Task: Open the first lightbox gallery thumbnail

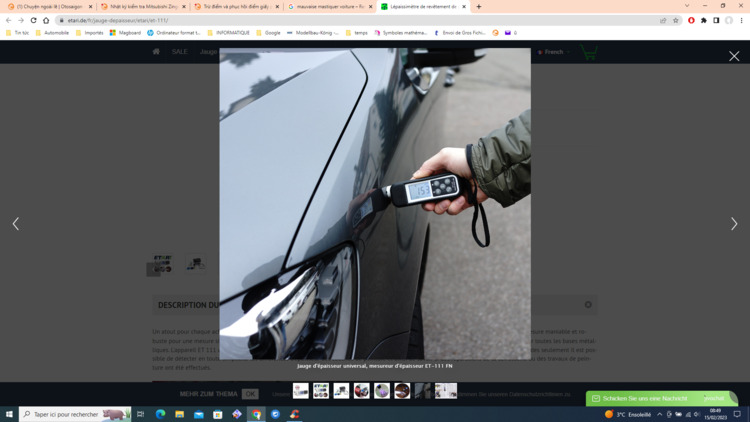Action: 300,390
